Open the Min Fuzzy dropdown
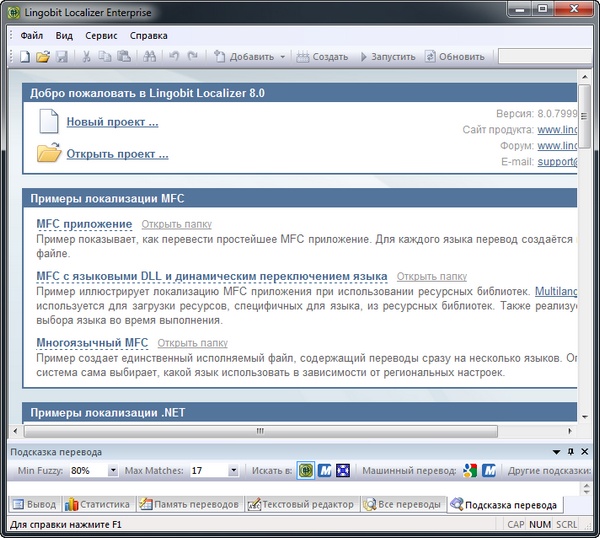 pos(113,471)
